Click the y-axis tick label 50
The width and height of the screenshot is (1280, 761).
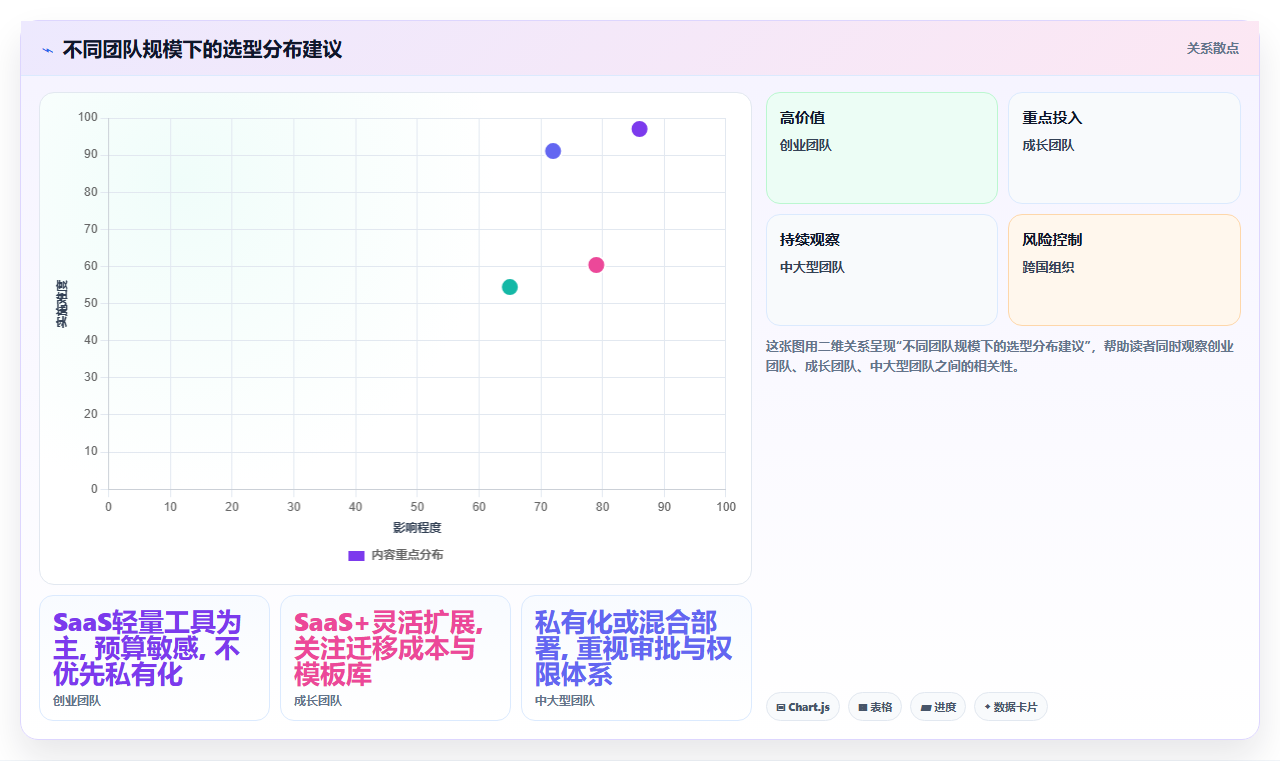click(x=91, y=303)
